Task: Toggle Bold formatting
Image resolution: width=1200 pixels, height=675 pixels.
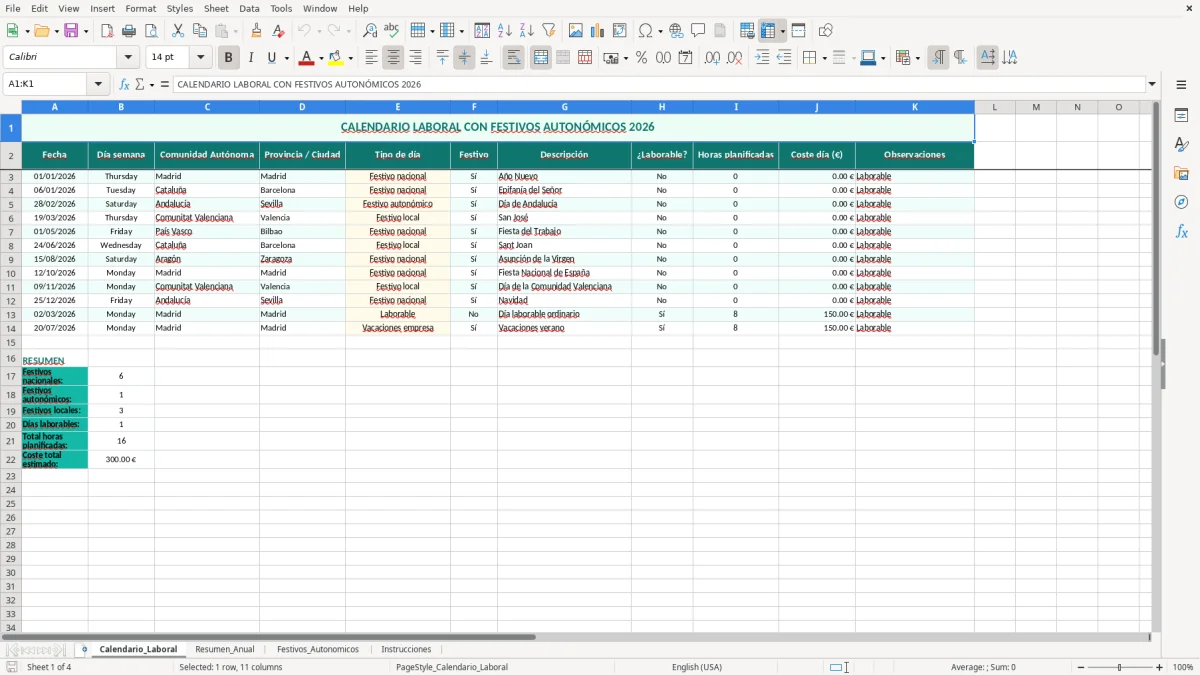Action: tap(229, 58)
